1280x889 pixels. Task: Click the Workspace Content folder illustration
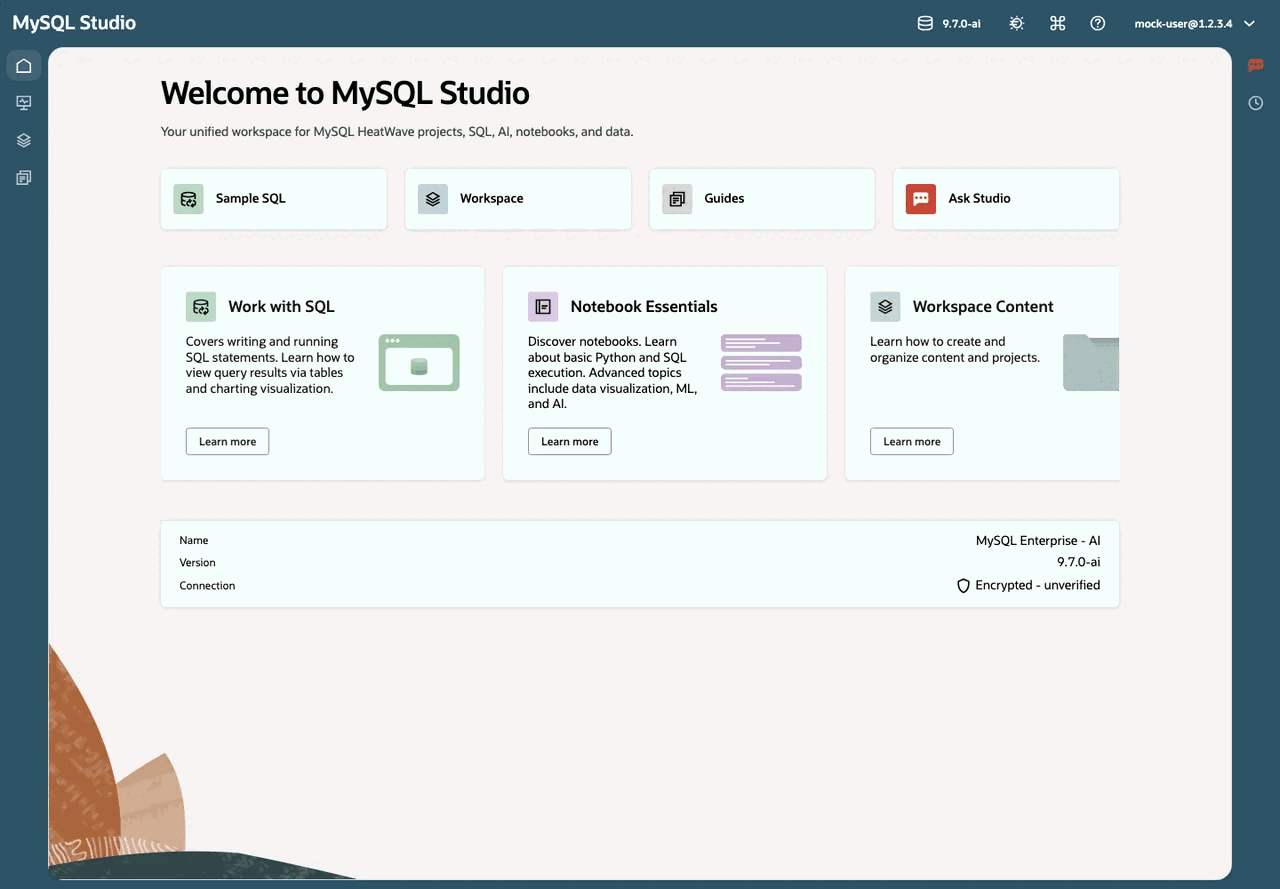tap(1091, 363)
